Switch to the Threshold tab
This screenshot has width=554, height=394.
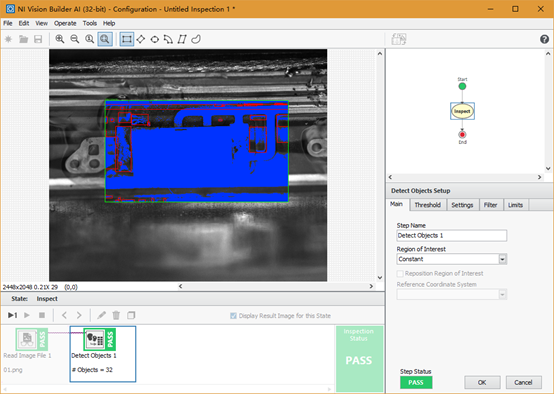click(x=428, y=205)
